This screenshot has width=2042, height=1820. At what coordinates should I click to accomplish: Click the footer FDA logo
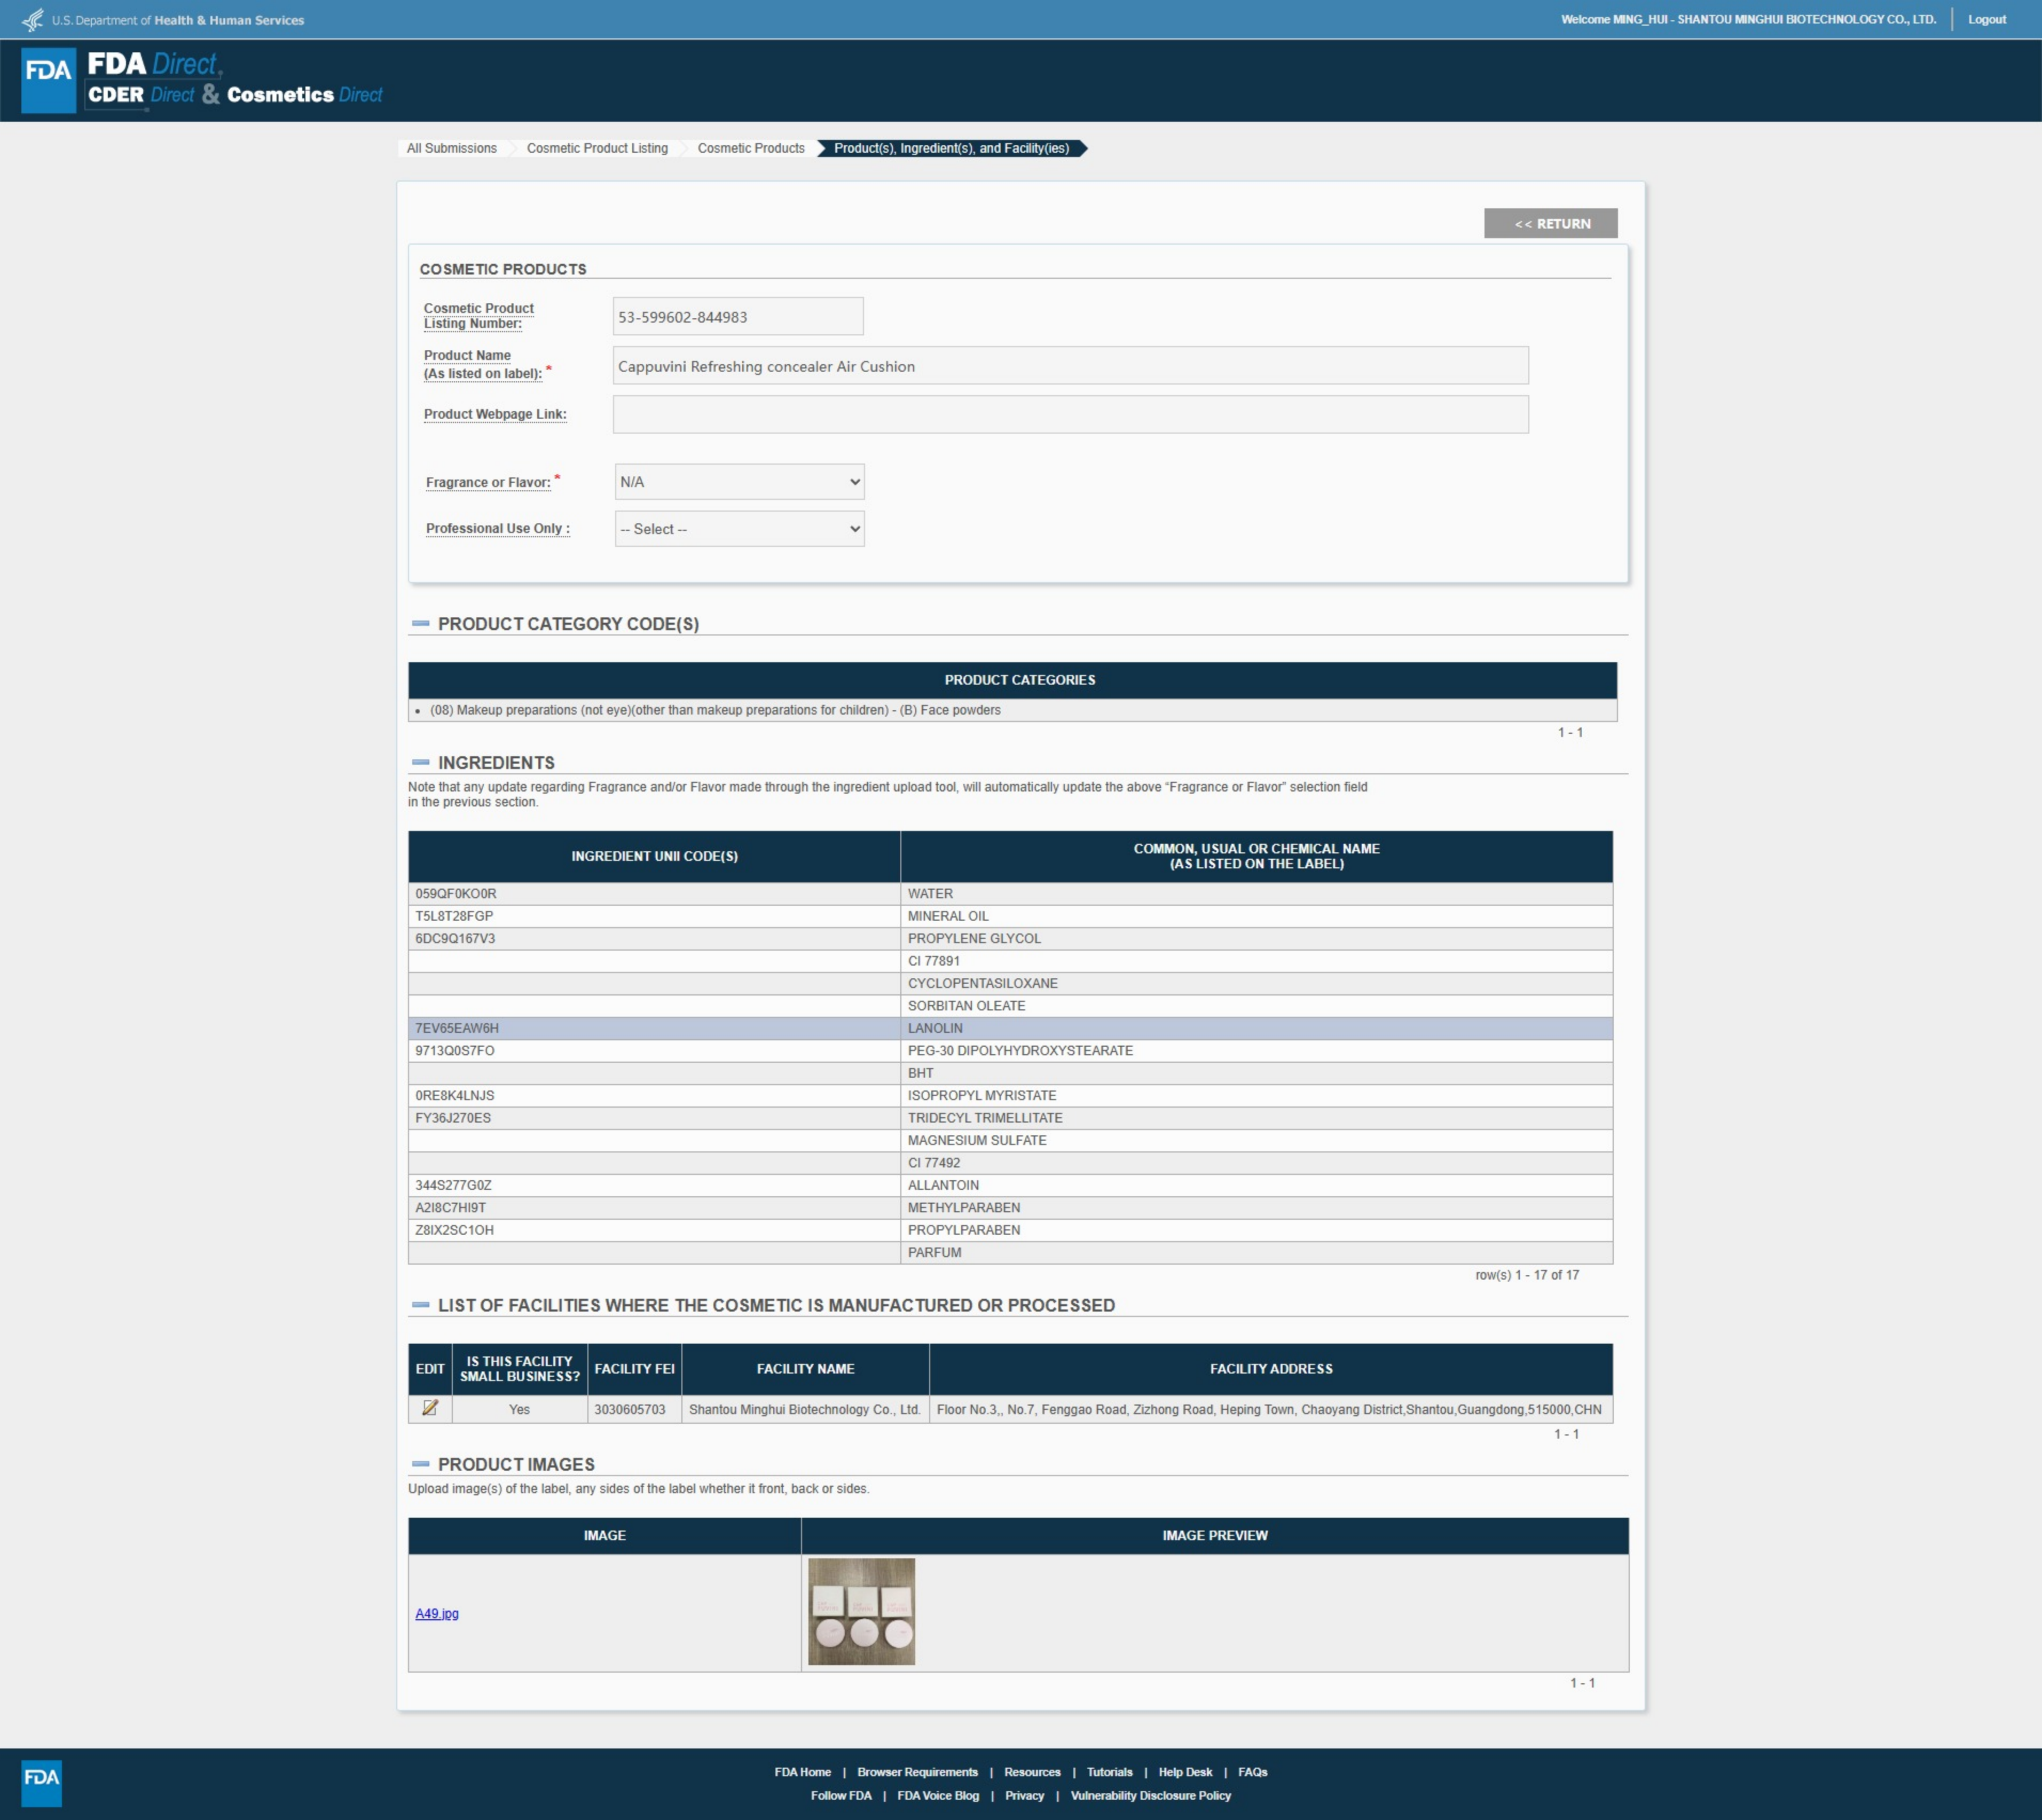pos(41,1783)
